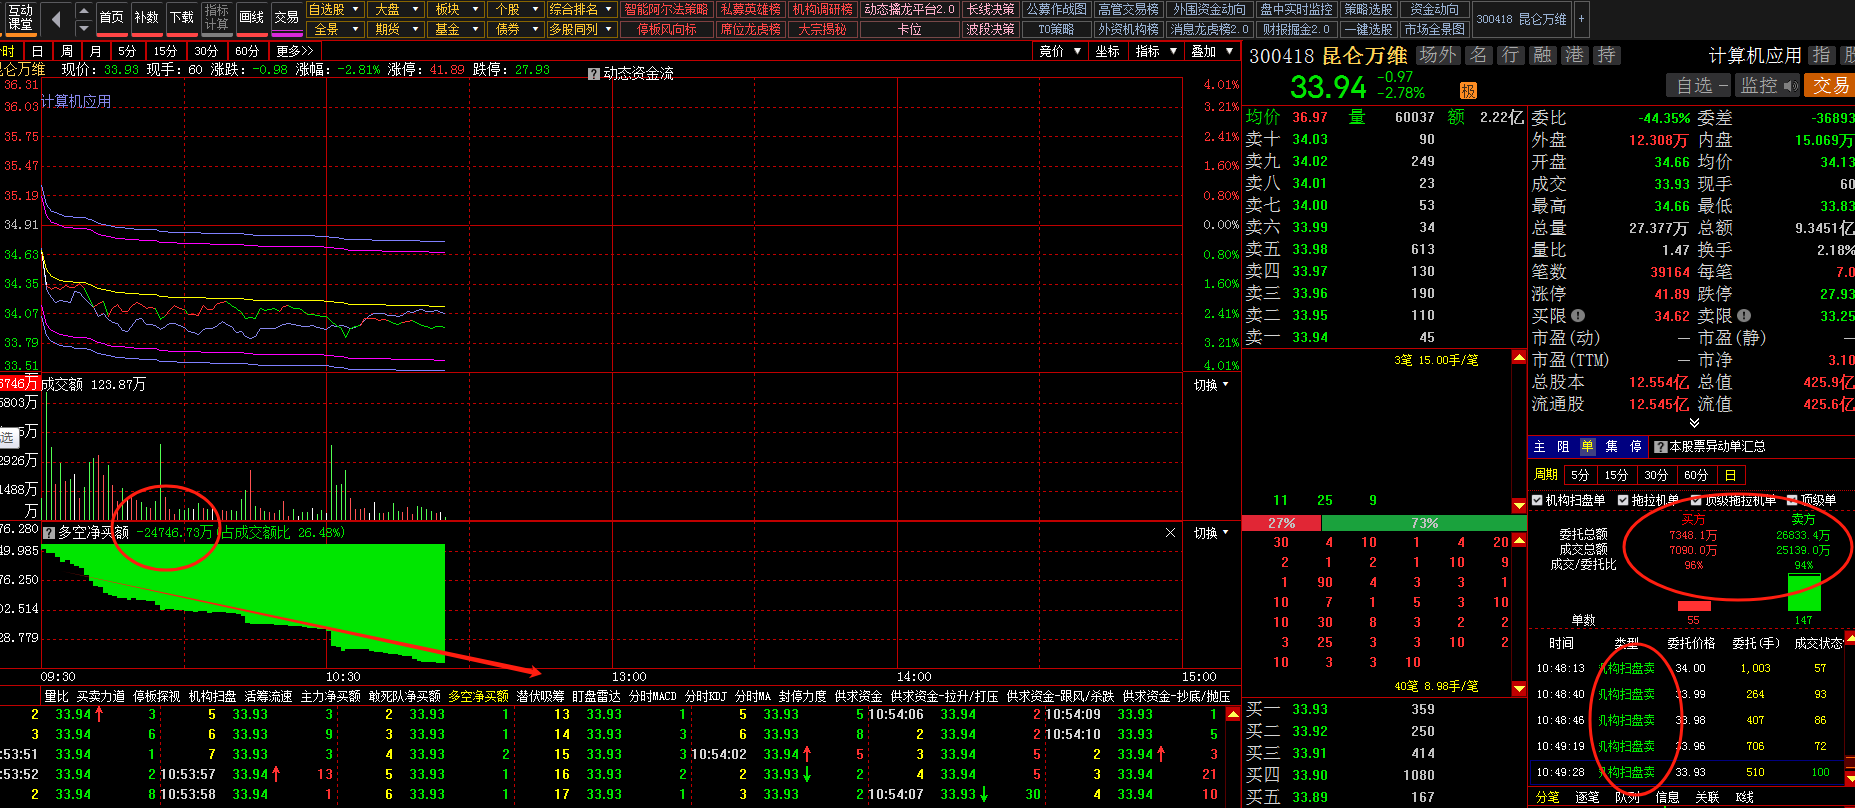Click the 名 tag icon beside 昆仑万维

coord(1479,55)
